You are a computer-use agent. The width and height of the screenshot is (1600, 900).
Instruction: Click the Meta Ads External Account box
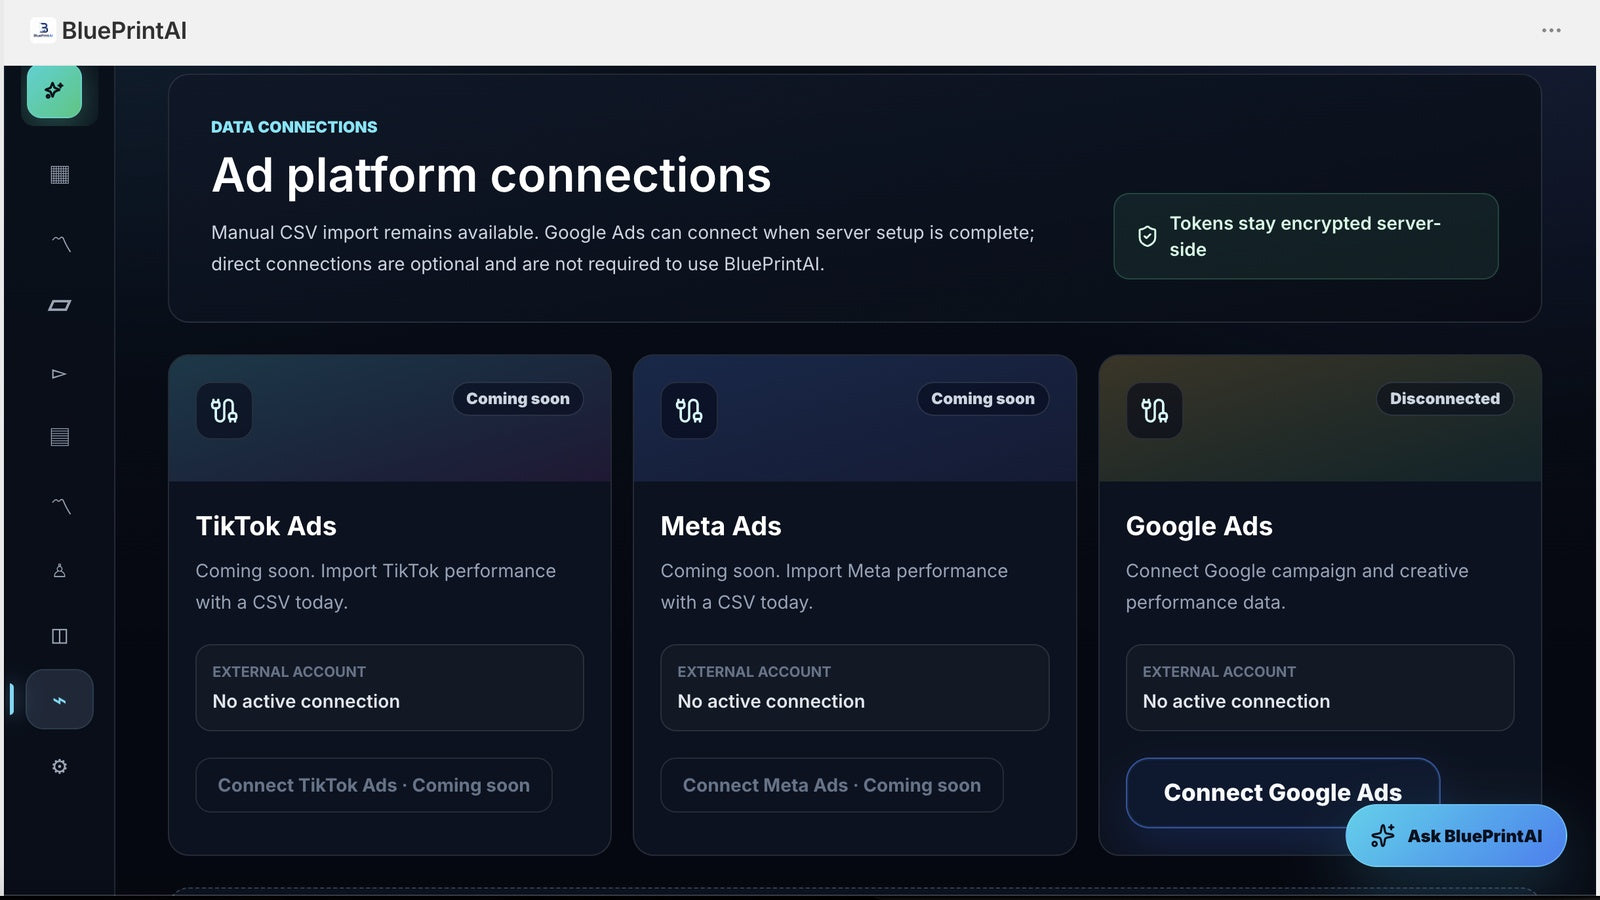[855, 687]
